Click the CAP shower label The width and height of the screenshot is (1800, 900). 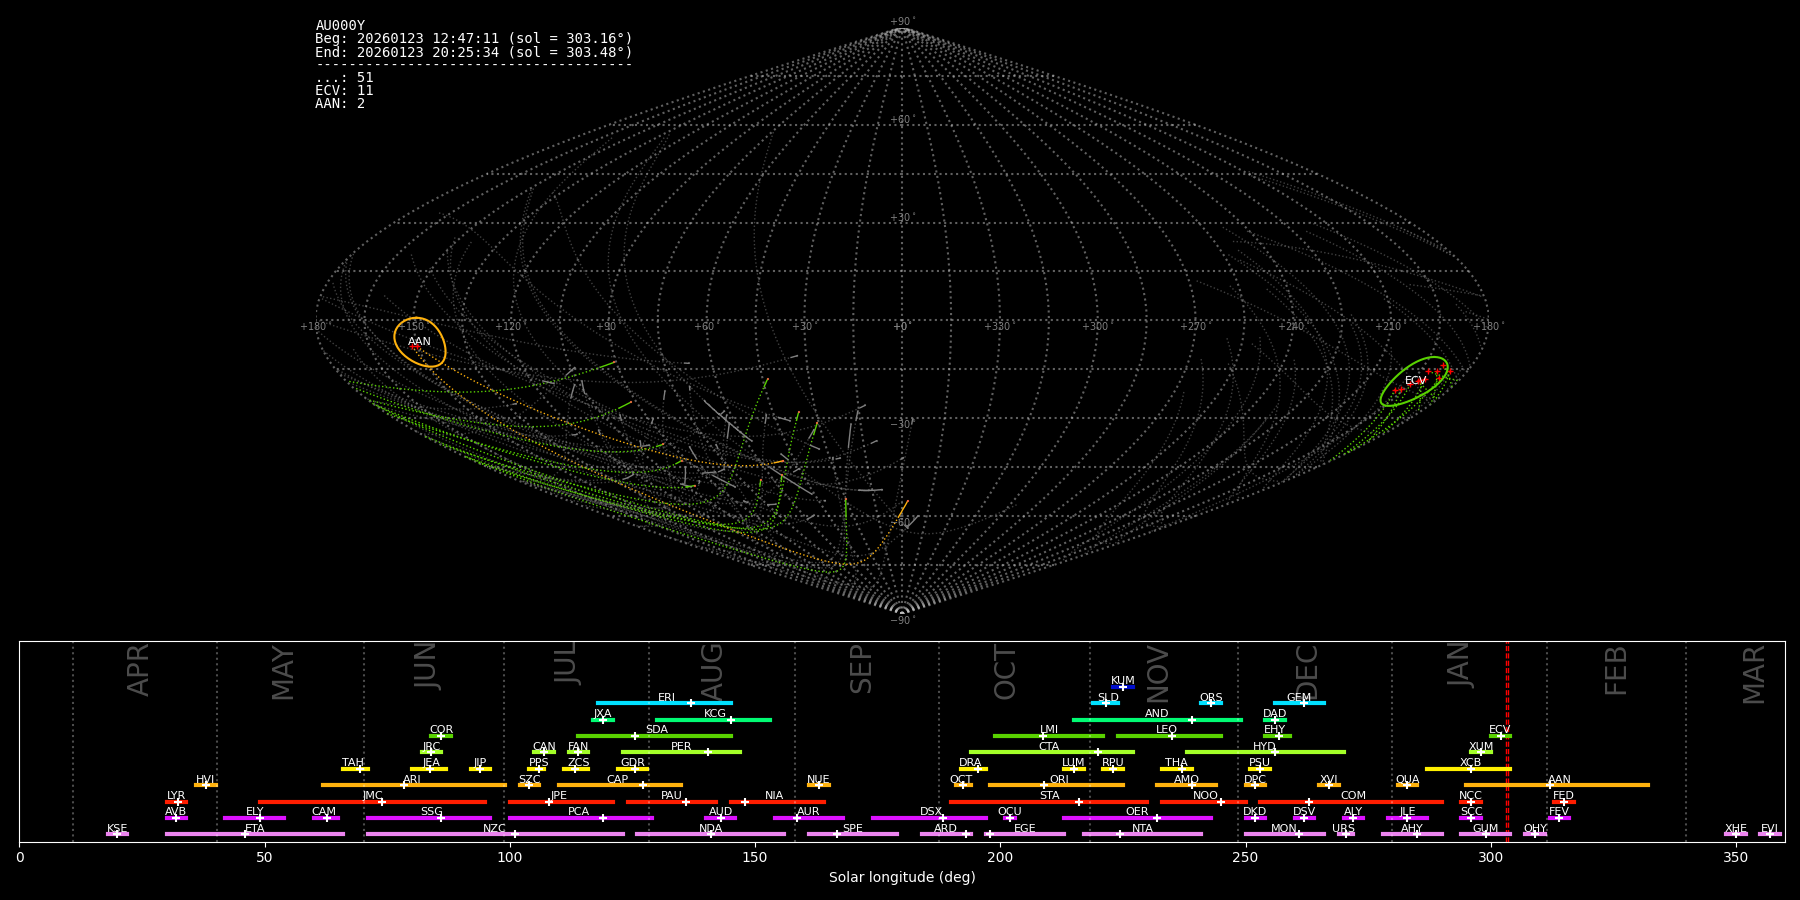click(x=618, y=780)
